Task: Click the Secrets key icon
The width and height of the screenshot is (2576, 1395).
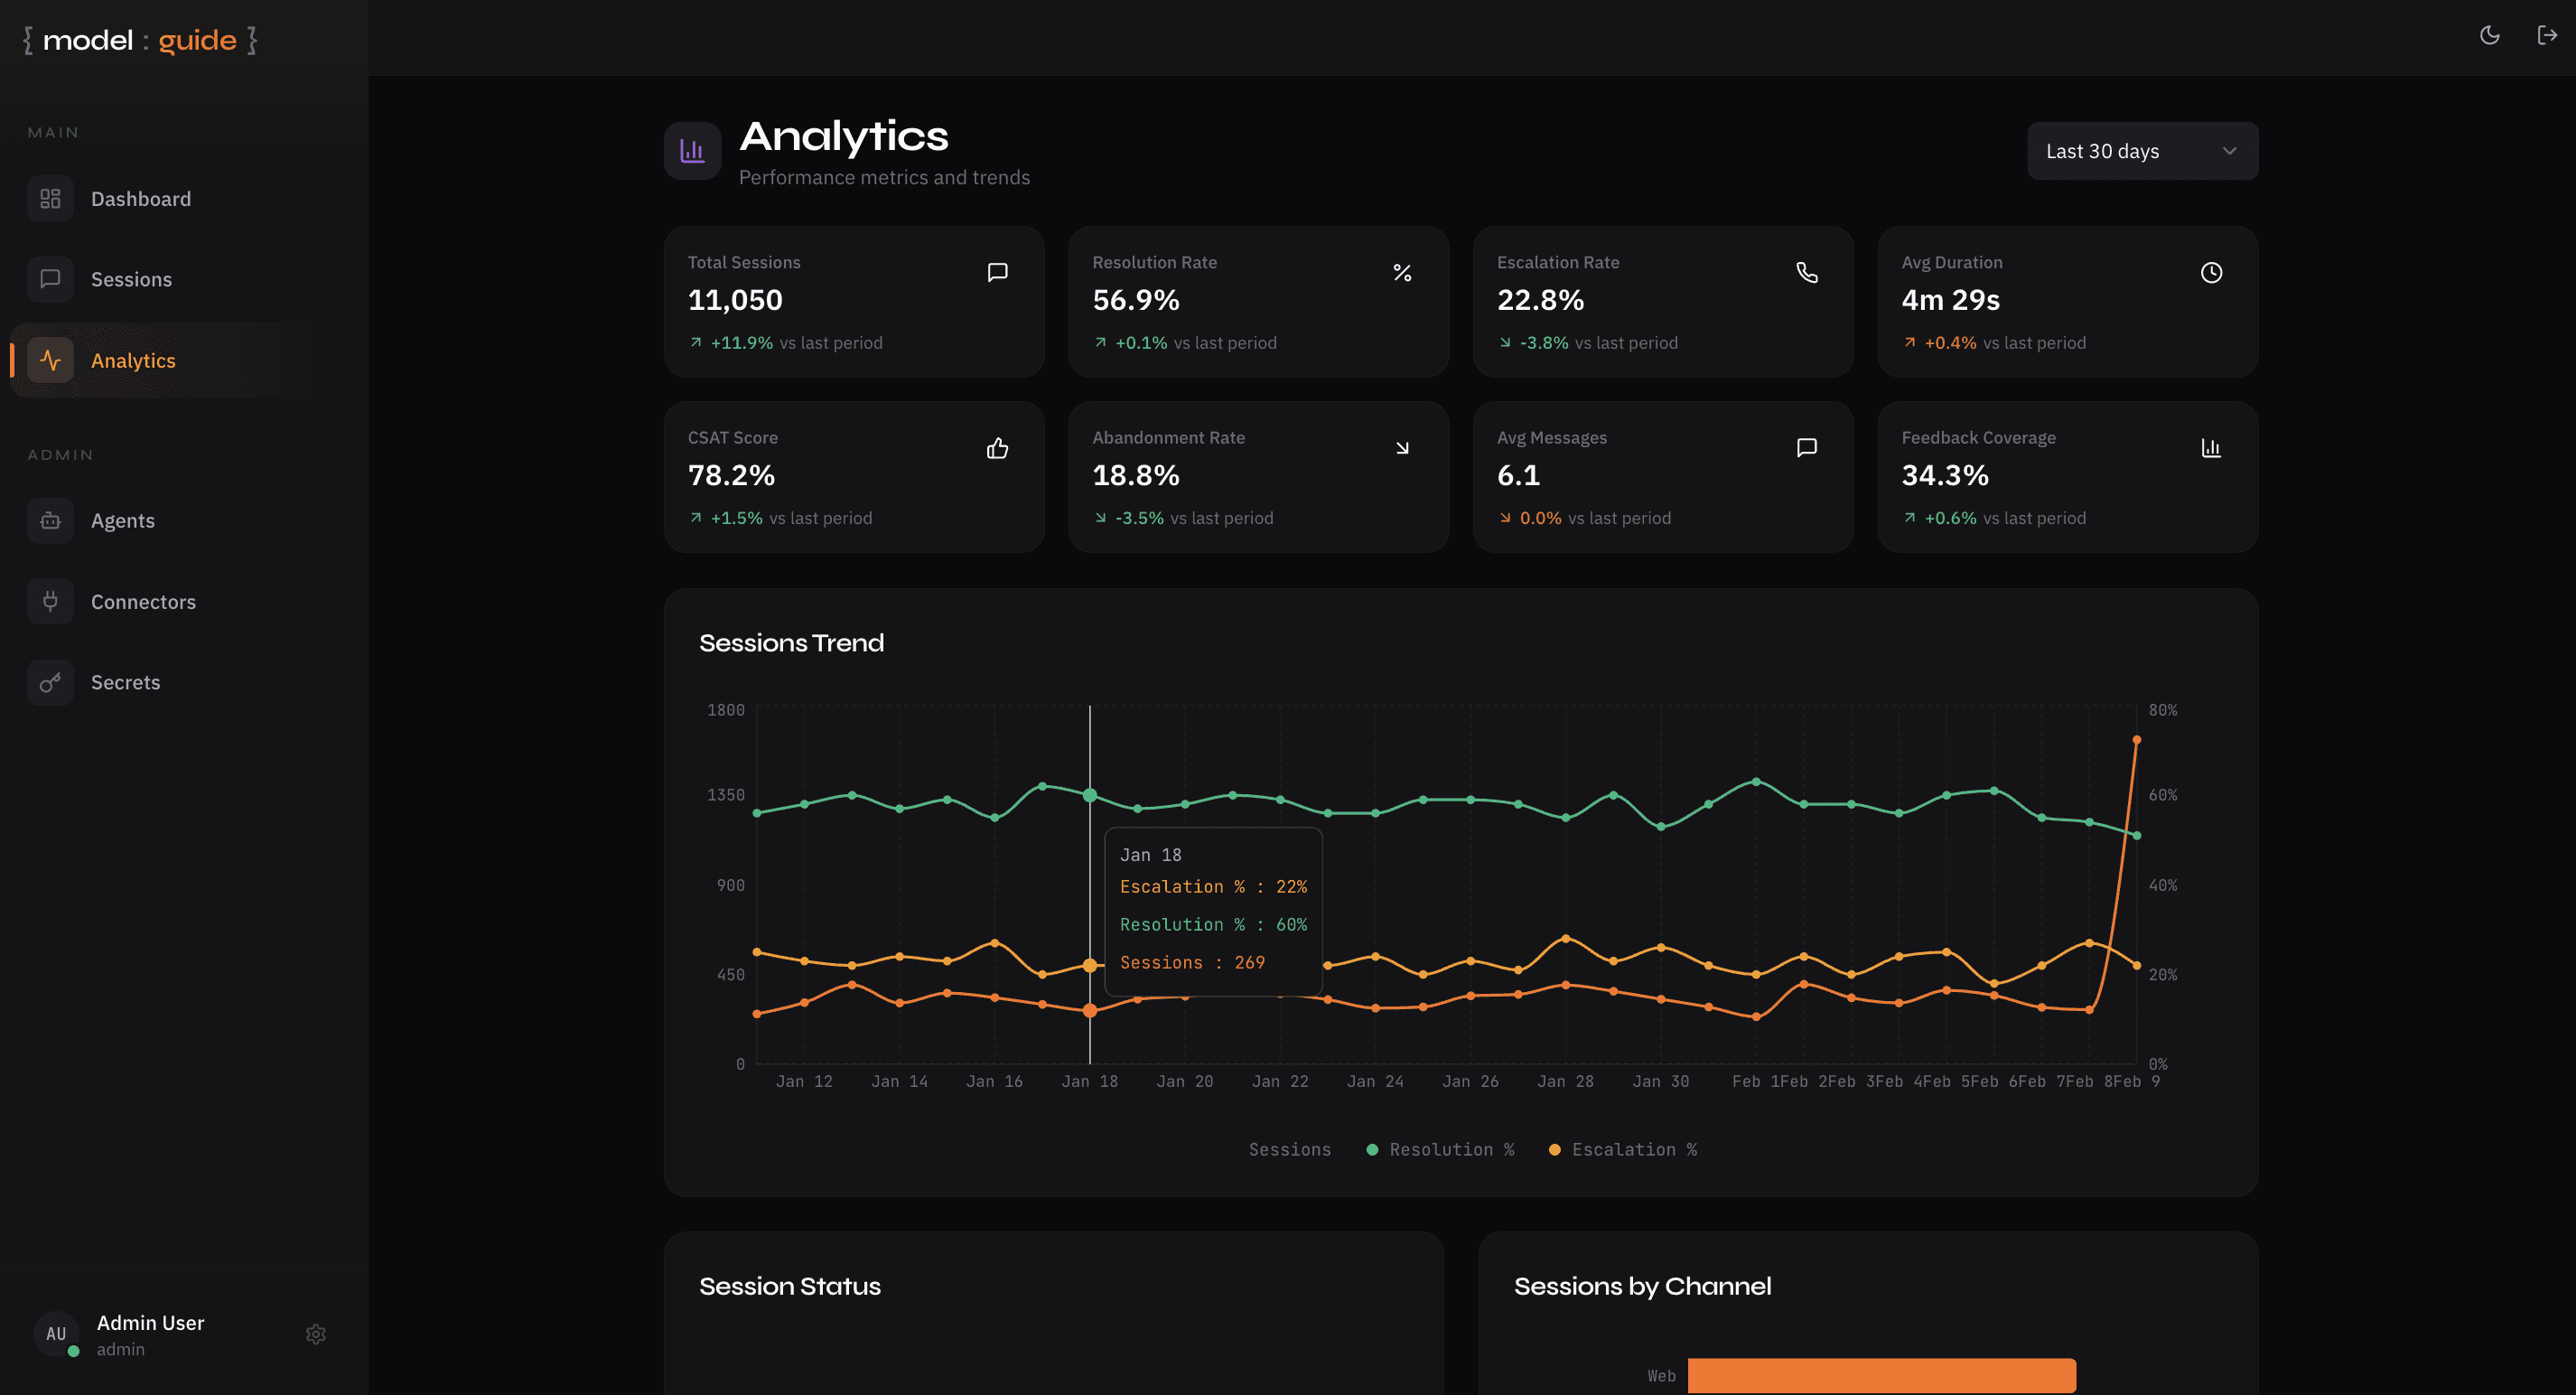Action: pyautogui.click(x=50, y=682)
